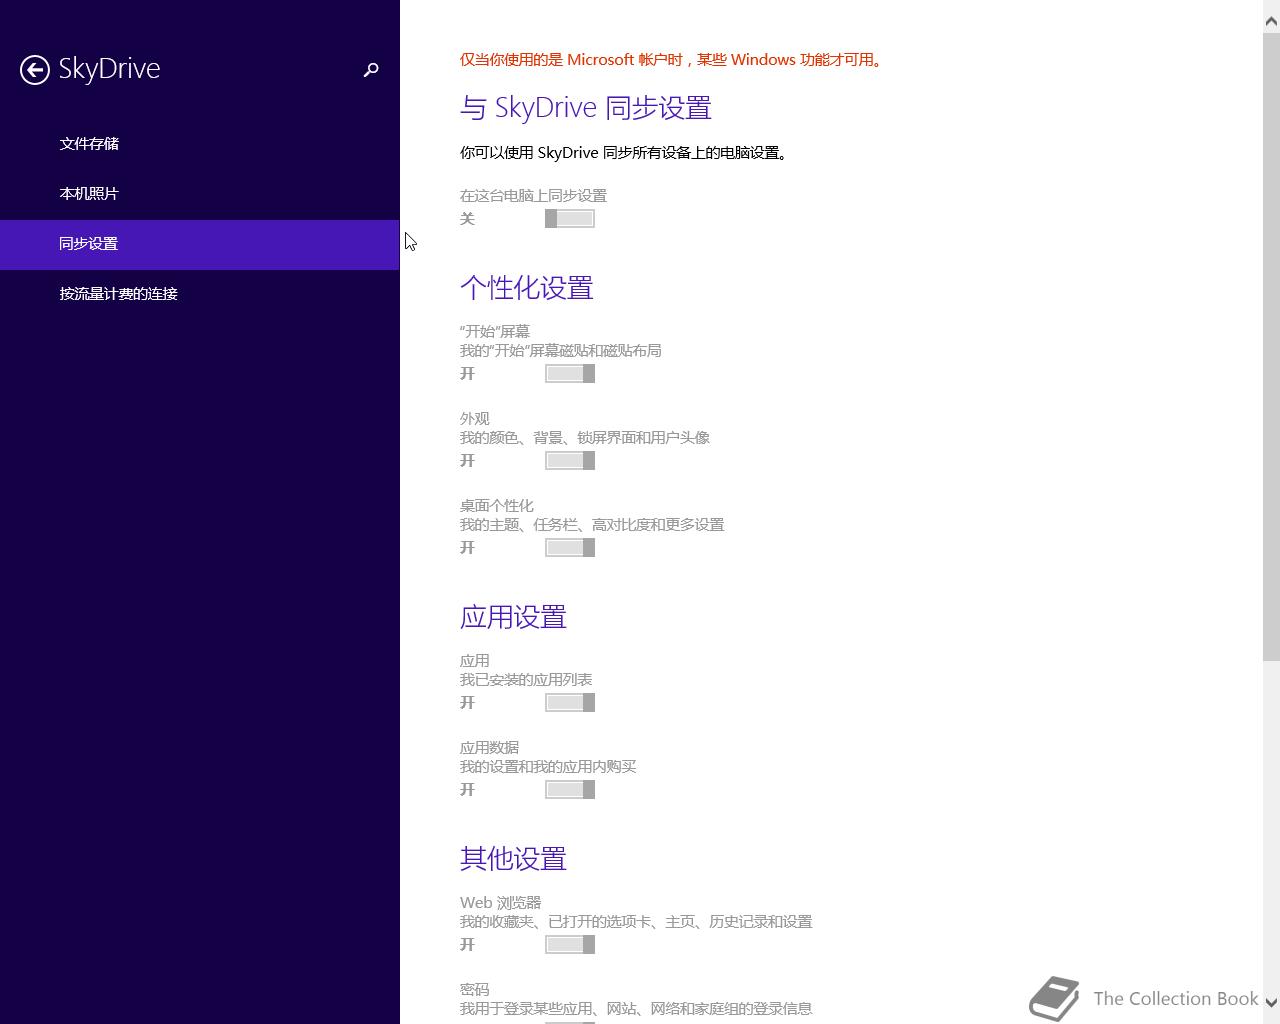Toggle 在这台电脑上同步设置 switch
This screenshot has height=1024, width=1280.
coord(570,219)
